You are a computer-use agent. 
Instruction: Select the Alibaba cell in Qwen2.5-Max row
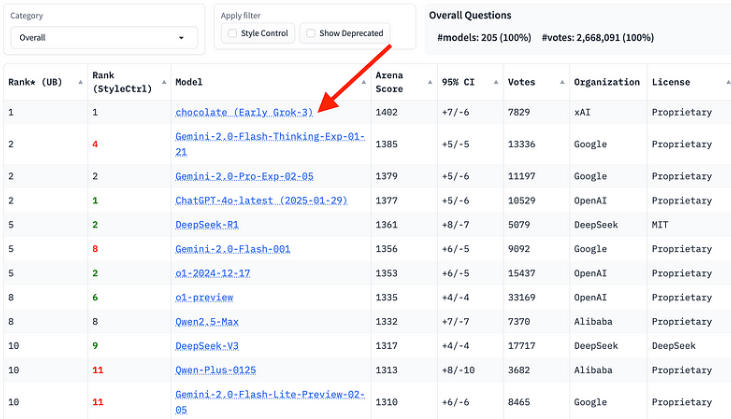[x=593, y=322]
